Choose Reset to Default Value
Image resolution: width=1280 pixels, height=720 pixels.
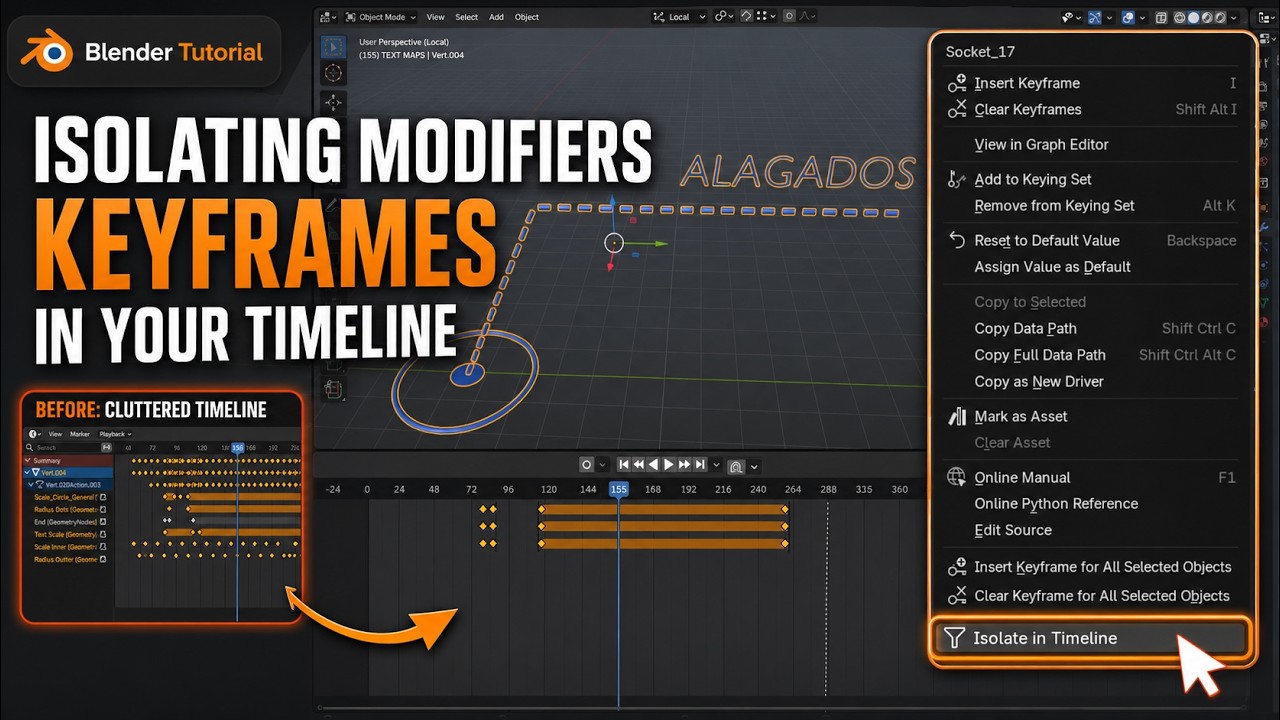(x=1047, y=240)
